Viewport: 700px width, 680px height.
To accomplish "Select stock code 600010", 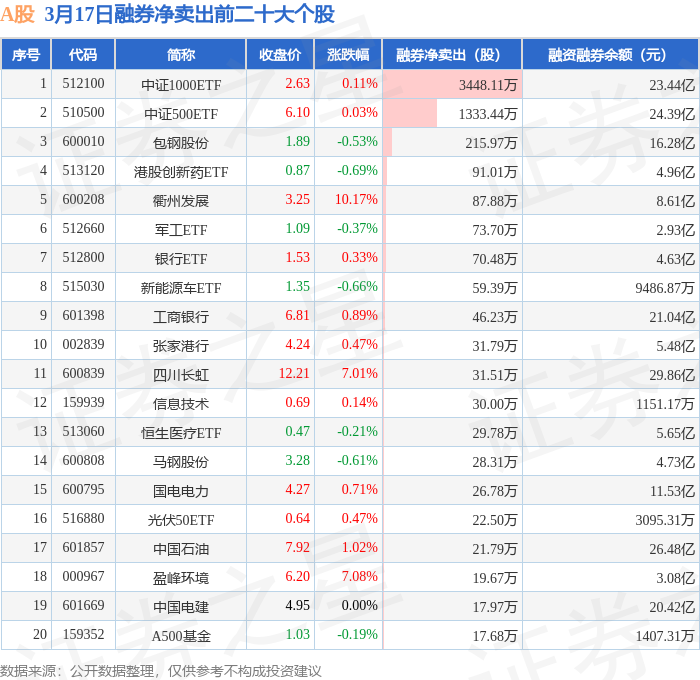I will pyautogui.click(x=83, y=142).
